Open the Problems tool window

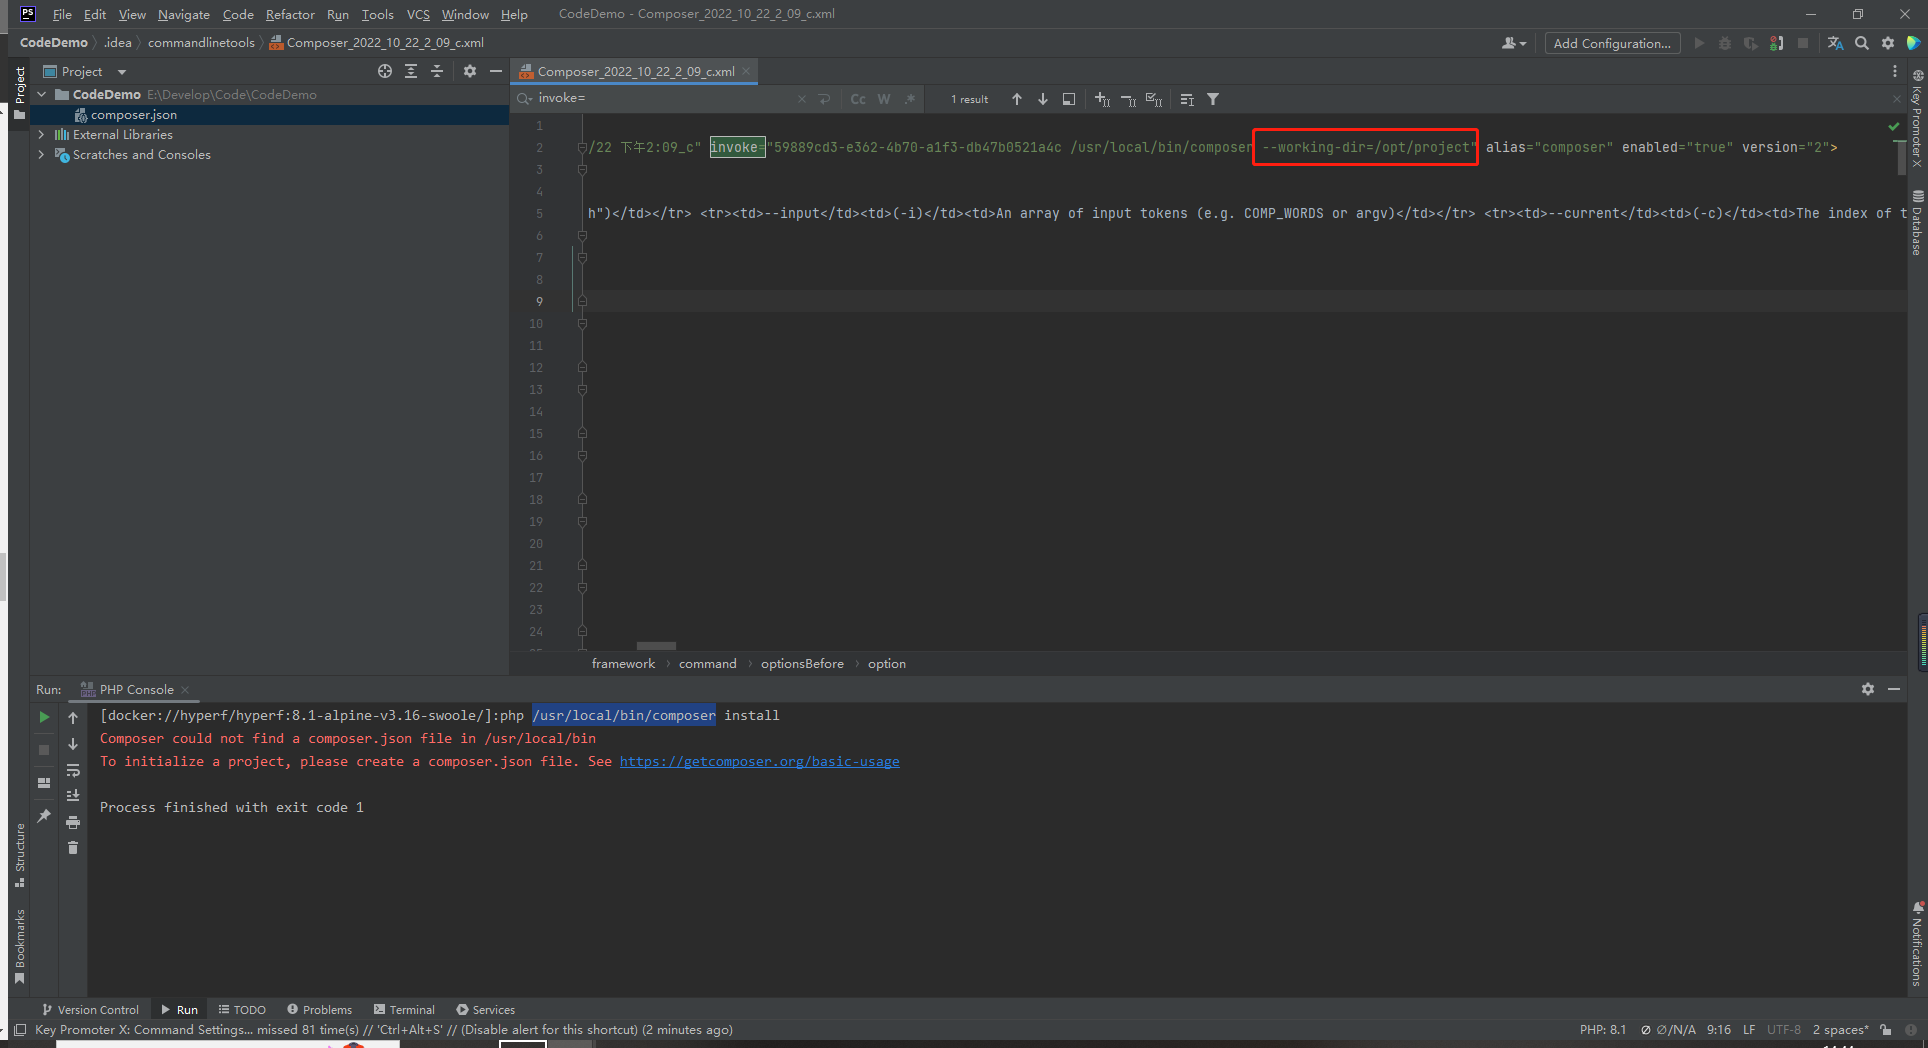319,1009
